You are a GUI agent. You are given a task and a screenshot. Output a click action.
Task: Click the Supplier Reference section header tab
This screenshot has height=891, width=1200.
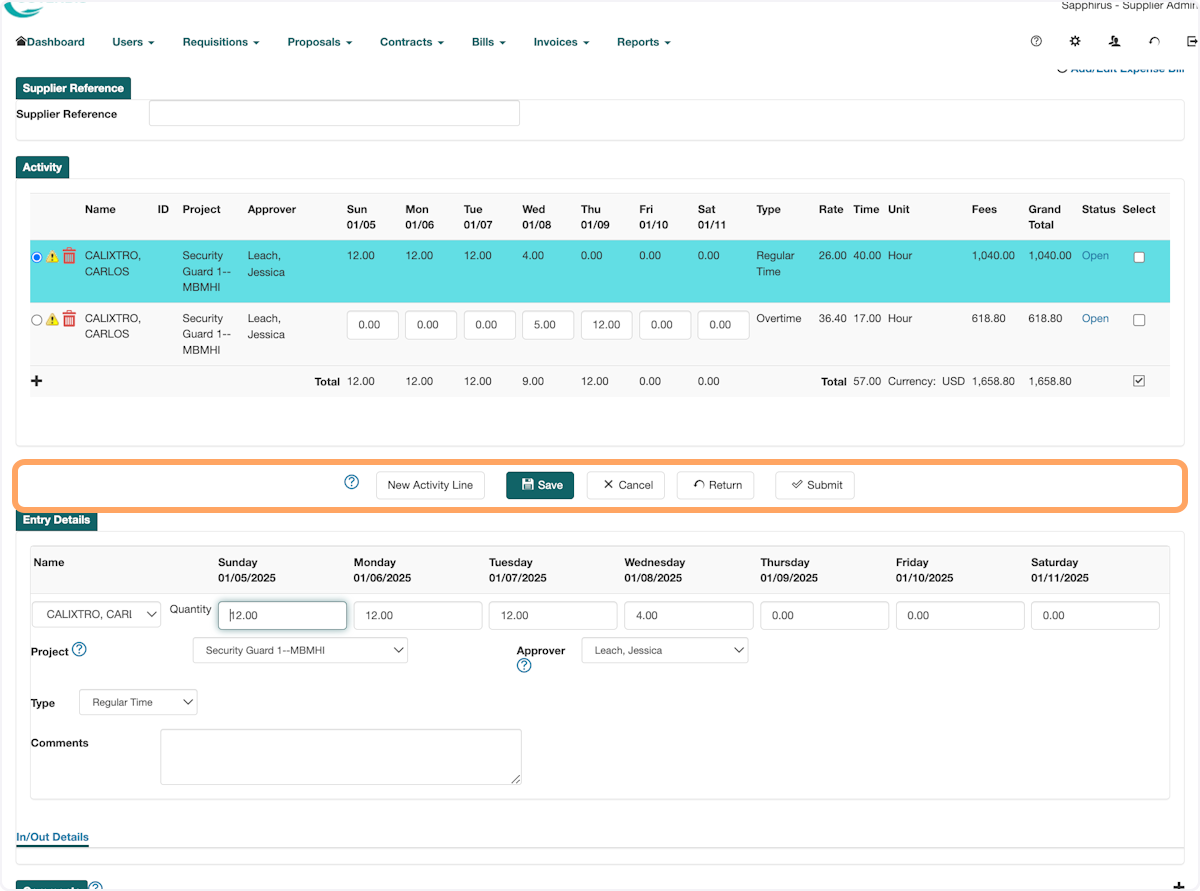[73, 88]
